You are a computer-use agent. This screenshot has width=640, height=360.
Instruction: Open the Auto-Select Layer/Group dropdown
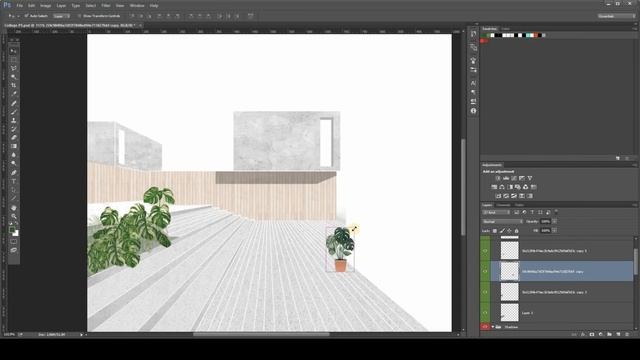[x=61, y=16]
